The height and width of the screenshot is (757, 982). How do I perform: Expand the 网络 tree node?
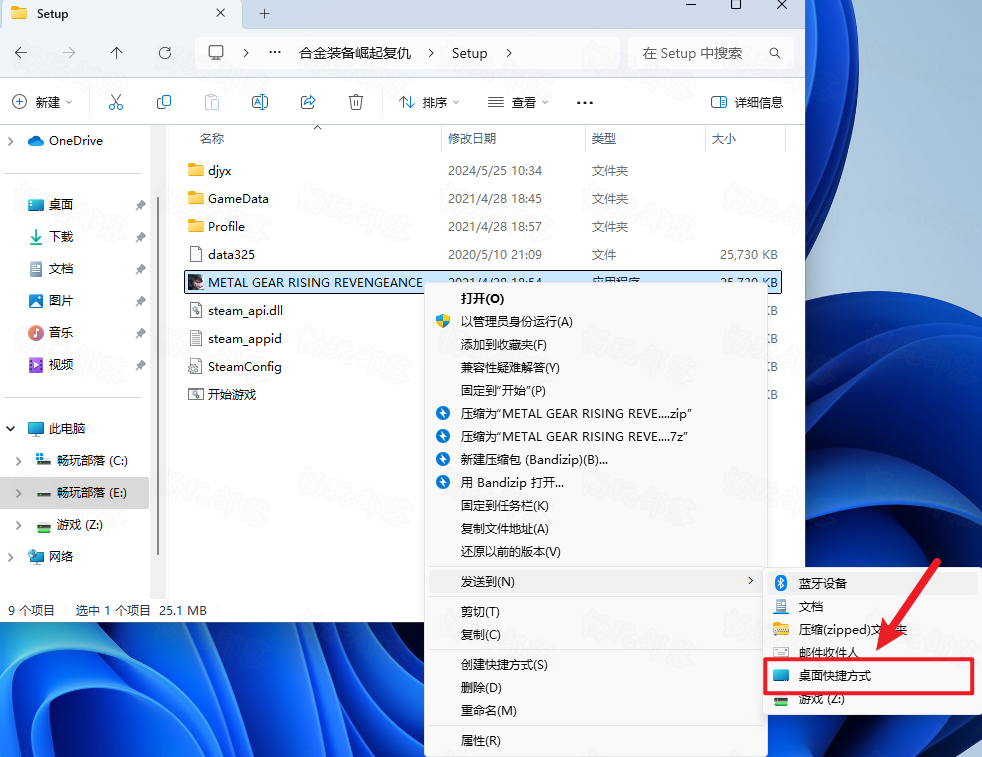coord(11,557)
